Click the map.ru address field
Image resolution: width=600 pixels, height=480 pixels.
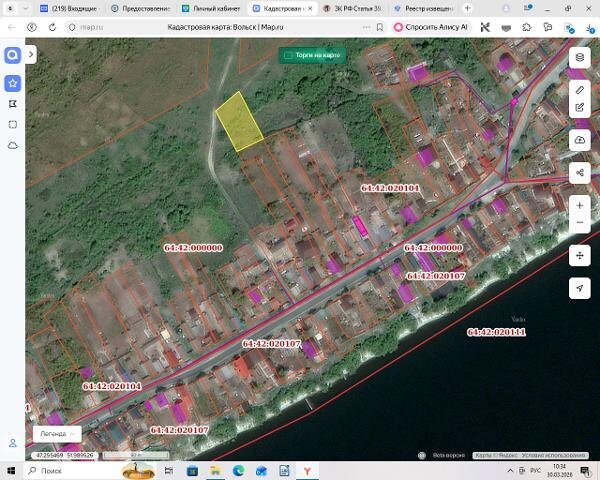92,27
